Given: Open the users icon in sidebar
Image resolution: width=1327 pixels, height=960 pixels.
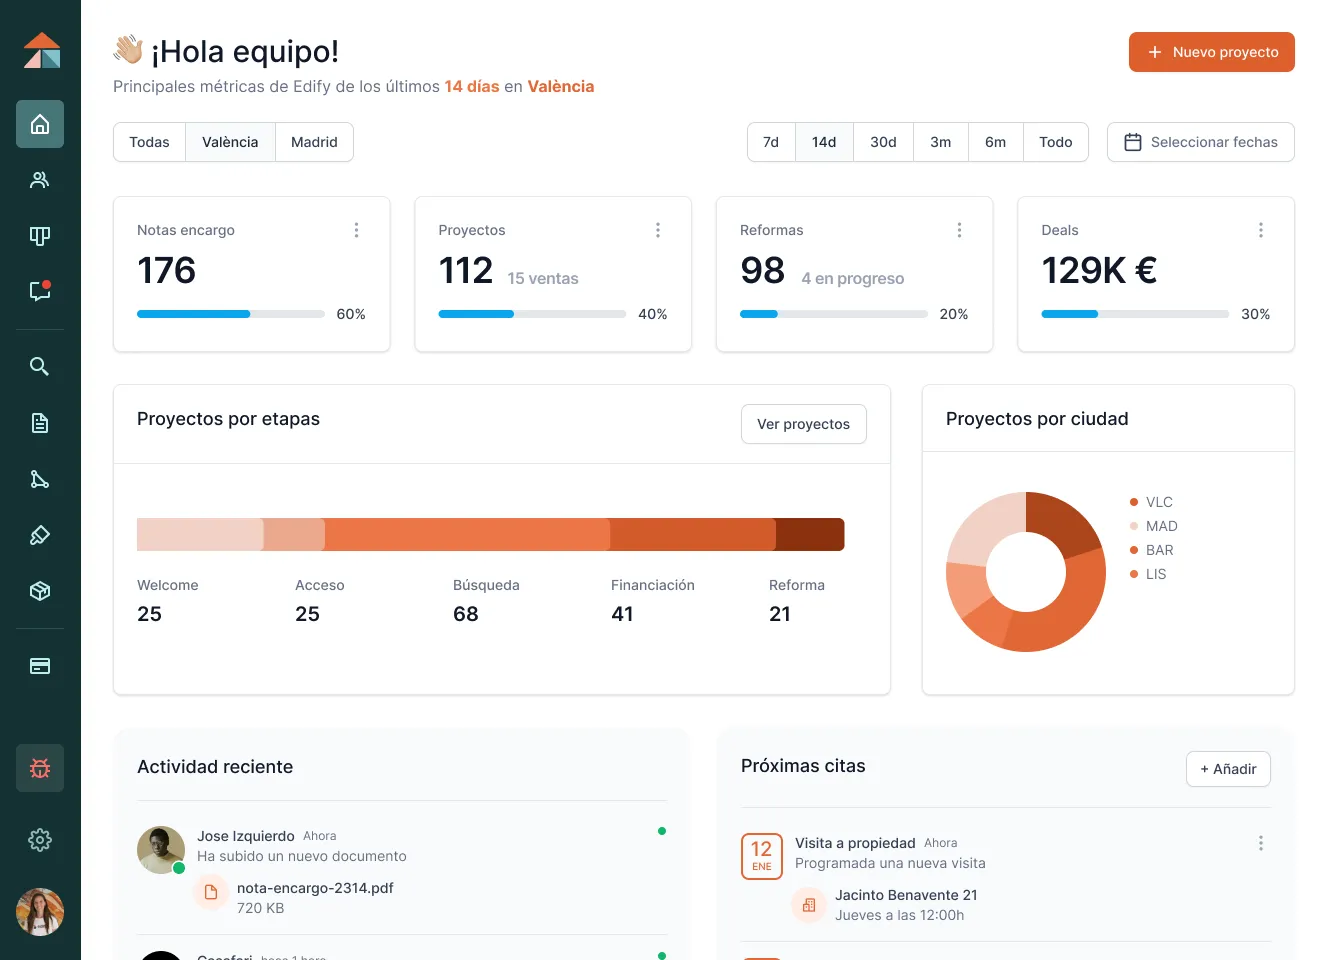Looking at the screenshot, I should [x=40, y=180].
